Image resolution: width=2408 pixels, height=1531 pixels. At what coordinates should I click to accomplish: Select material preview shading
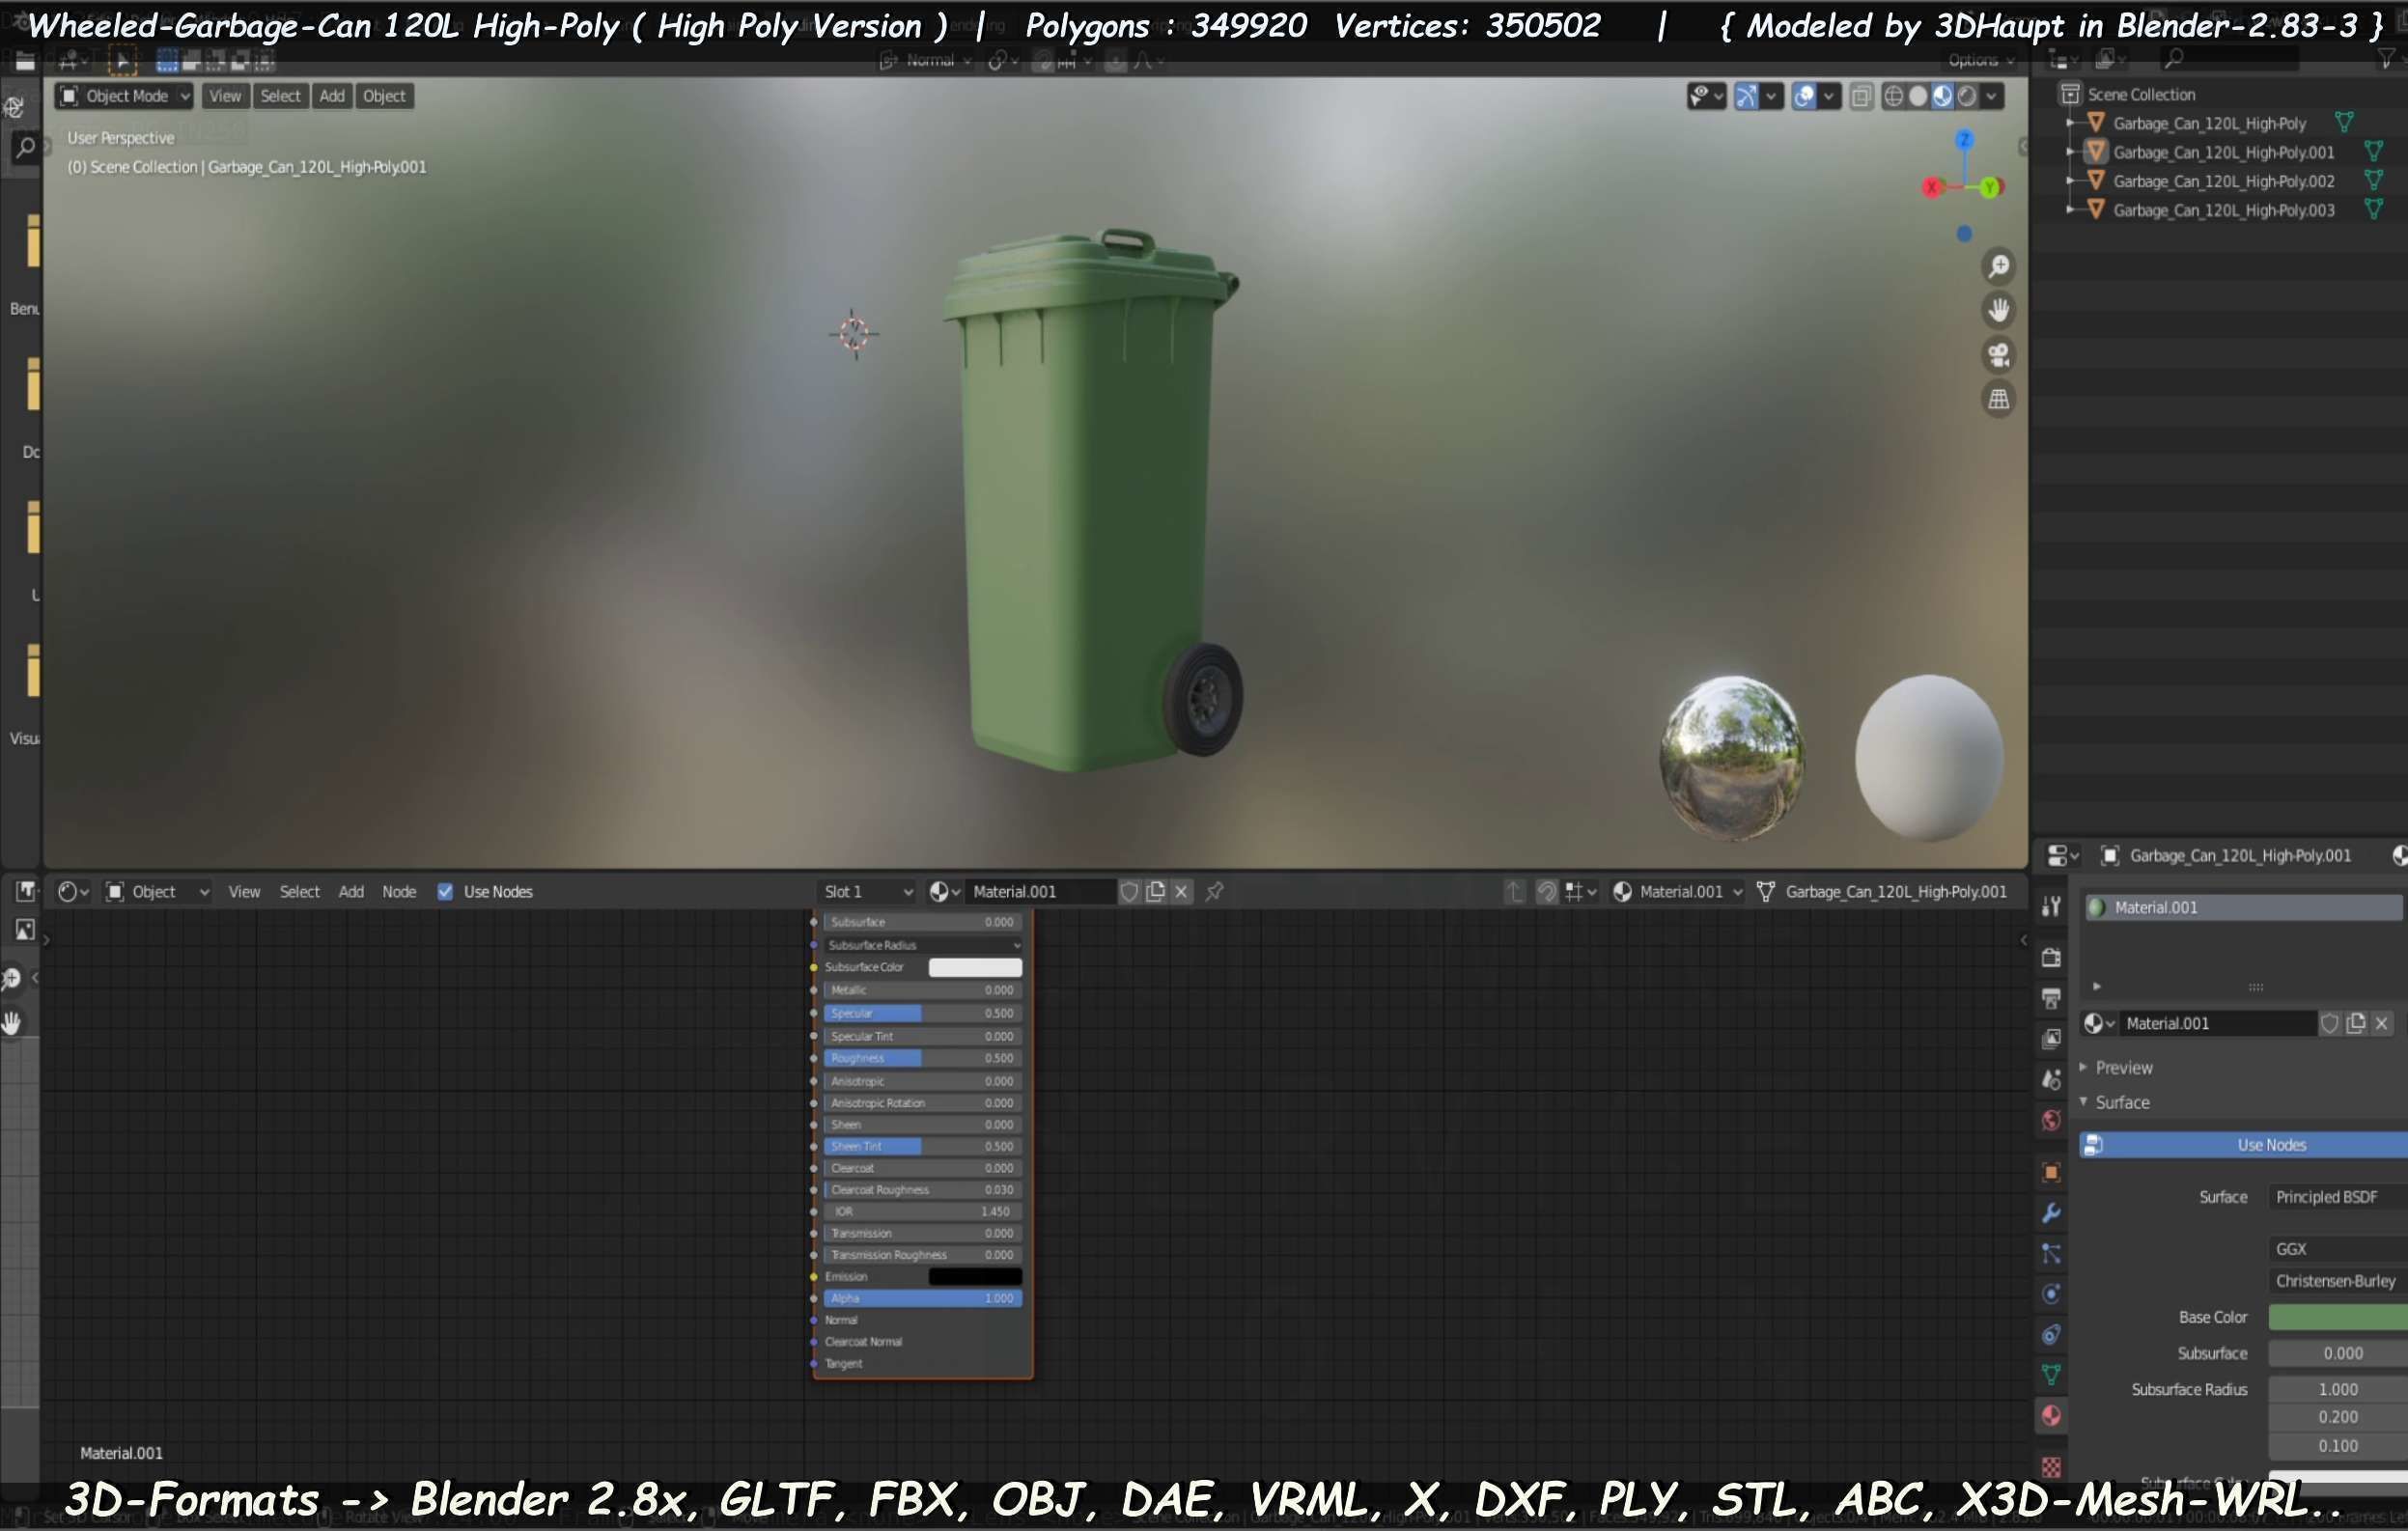click(x=1942, y=96)
